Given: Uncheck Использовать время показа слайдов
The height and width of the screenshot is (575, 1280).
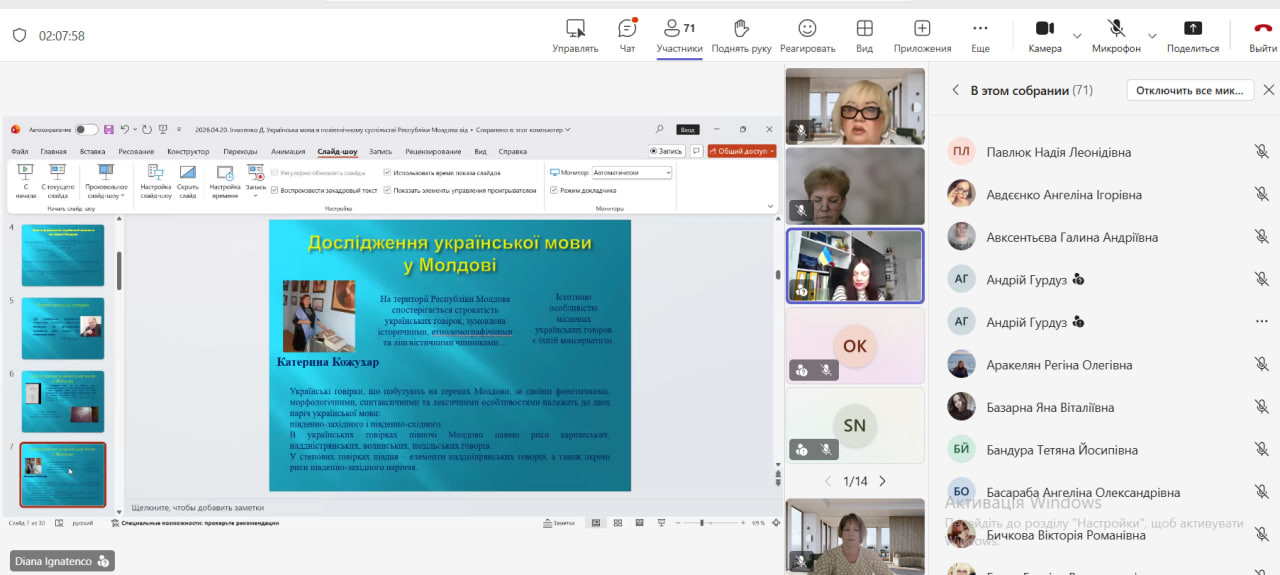Looking at the screenshot, I should pos(386,172).
